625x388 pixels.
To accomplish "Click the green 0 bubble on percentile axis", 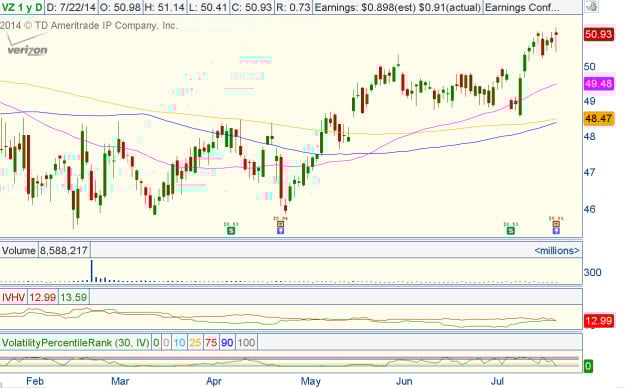I will (x=588, y=366).
